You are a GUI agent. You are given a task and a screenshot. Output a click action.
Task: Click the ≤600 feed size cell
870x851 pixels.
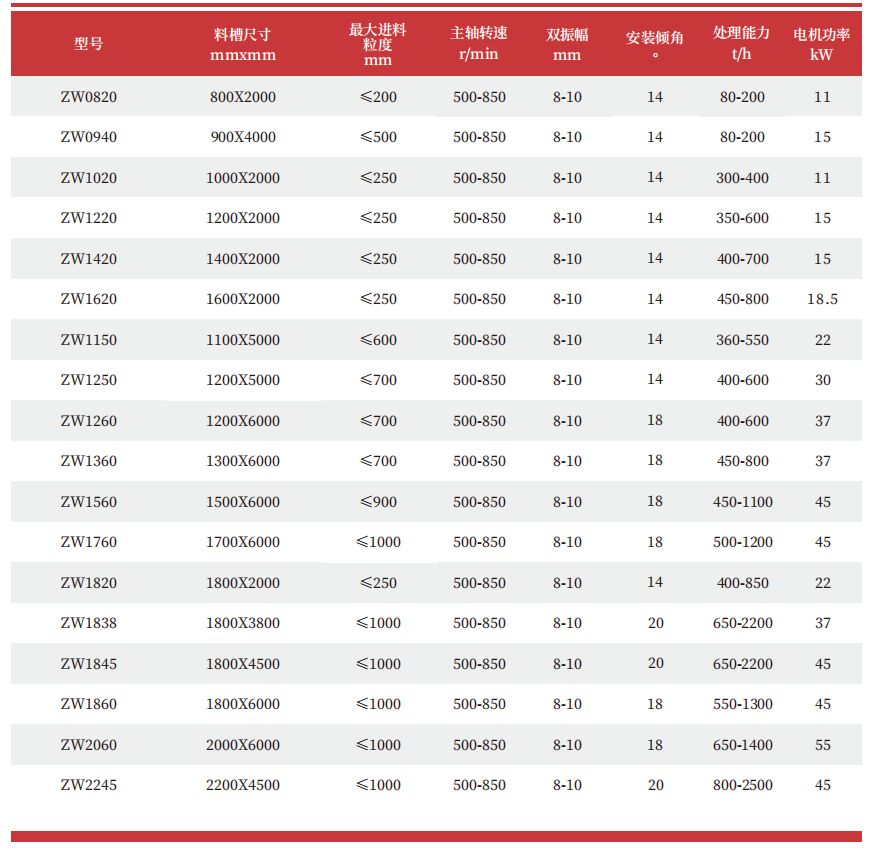pyautogui.click(x=378, y=340)
